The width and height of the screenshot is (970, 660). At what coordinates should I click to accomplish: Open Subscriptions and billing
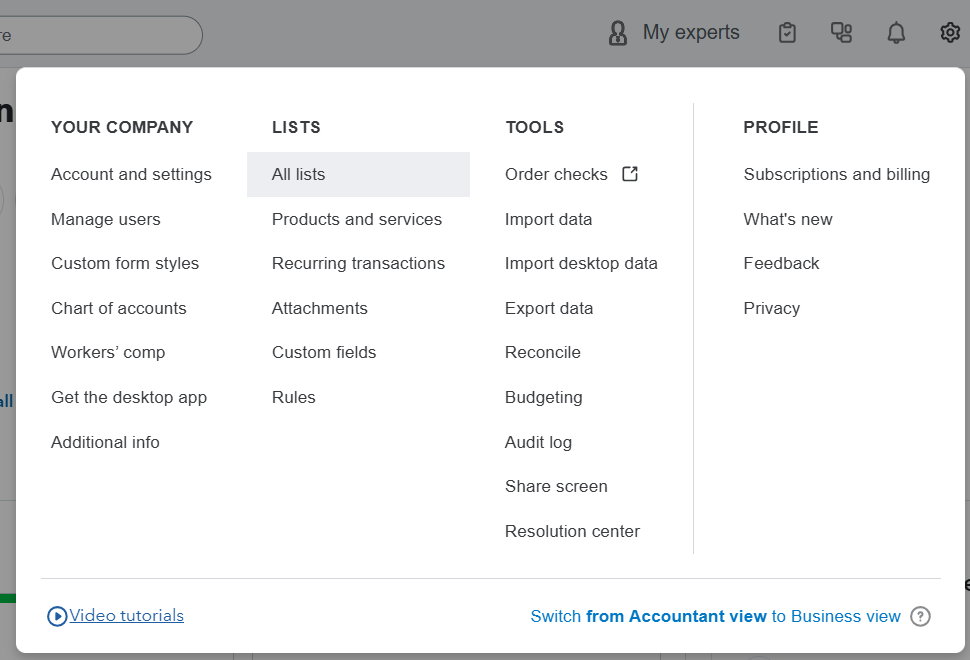point(836,174)
